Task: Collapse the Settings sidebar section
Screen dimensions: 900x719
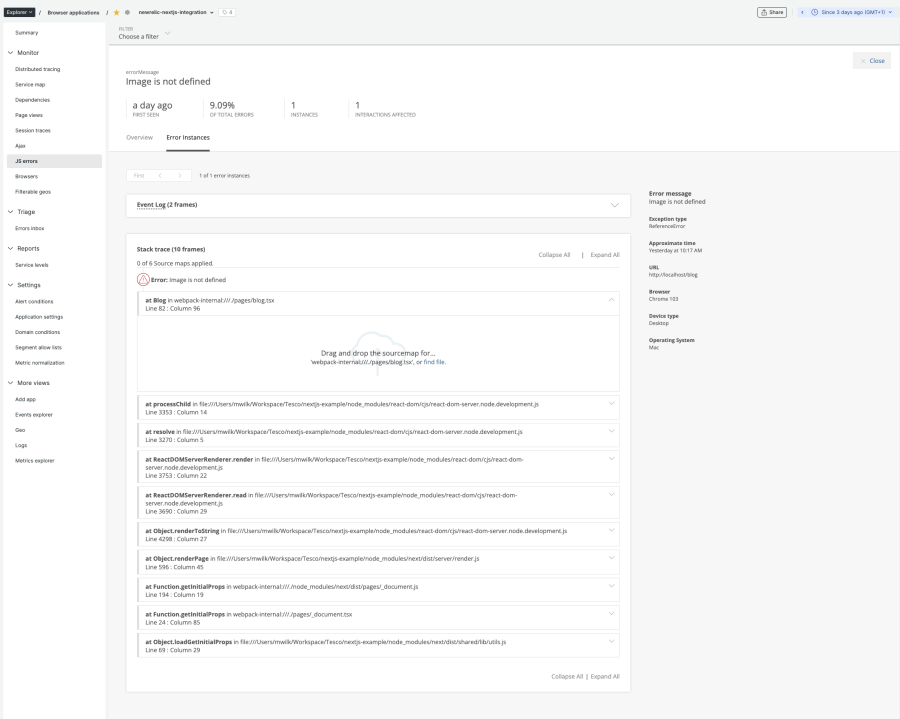Action: (10, 285)
